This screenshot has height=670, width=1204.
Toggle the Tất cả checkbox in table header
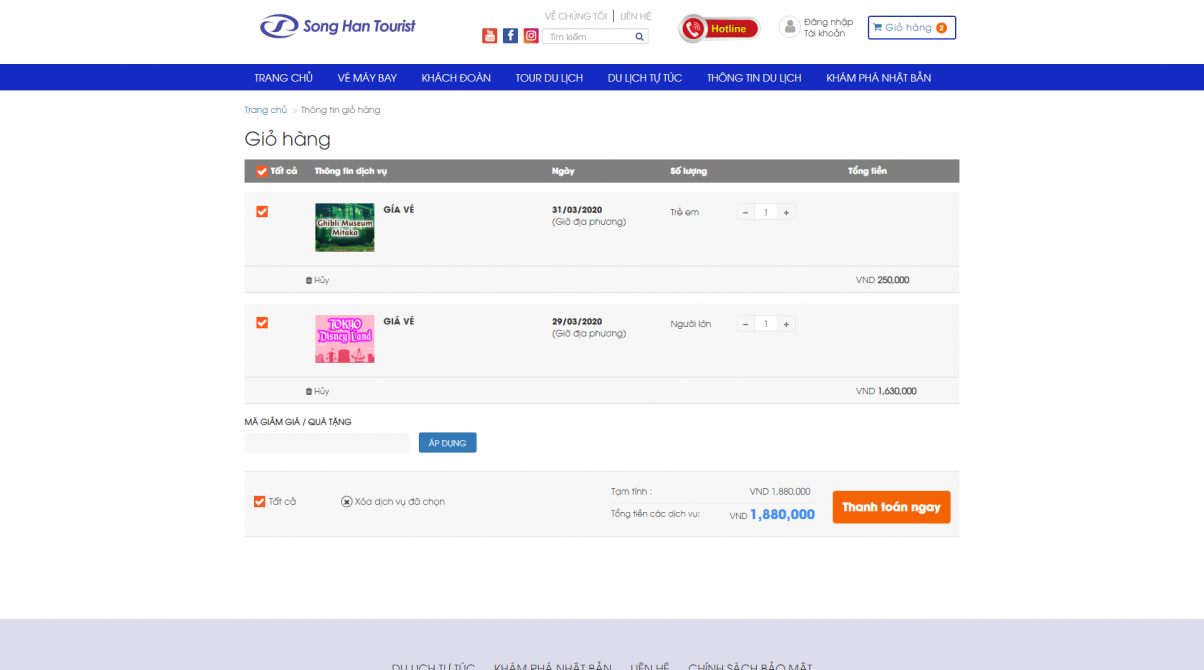[x=262, y=171]
